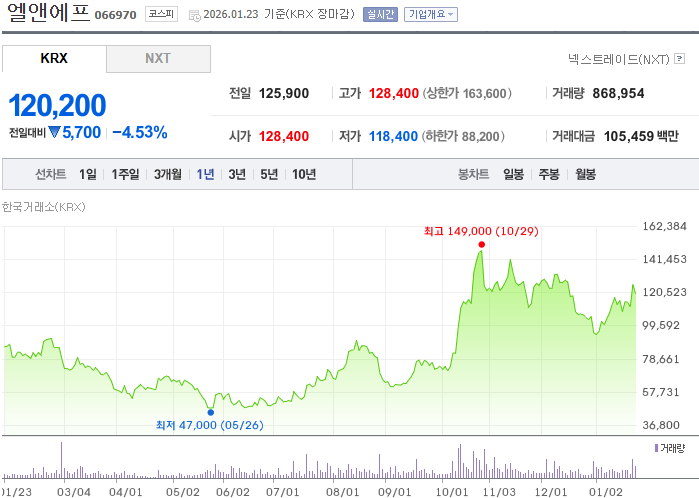Select the 10년 line chart period

pyautogui.click(x=304, y=174)
